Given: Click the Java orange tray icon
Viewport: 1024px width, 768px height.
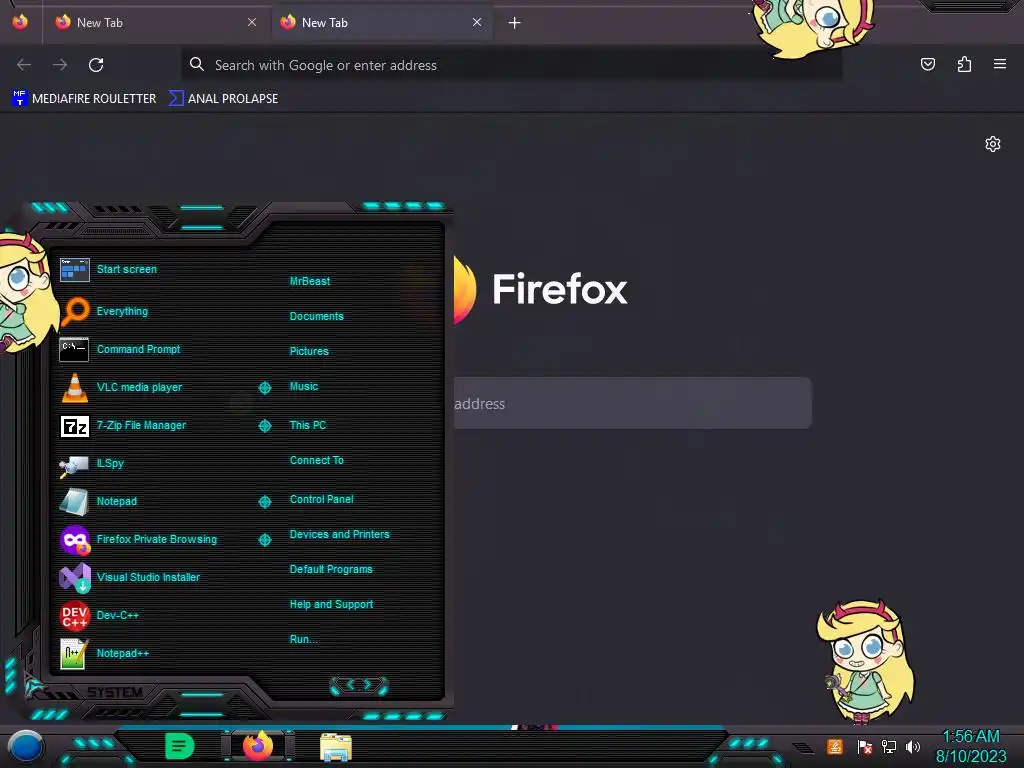Looking at the screenshot, I should point(835,746).
